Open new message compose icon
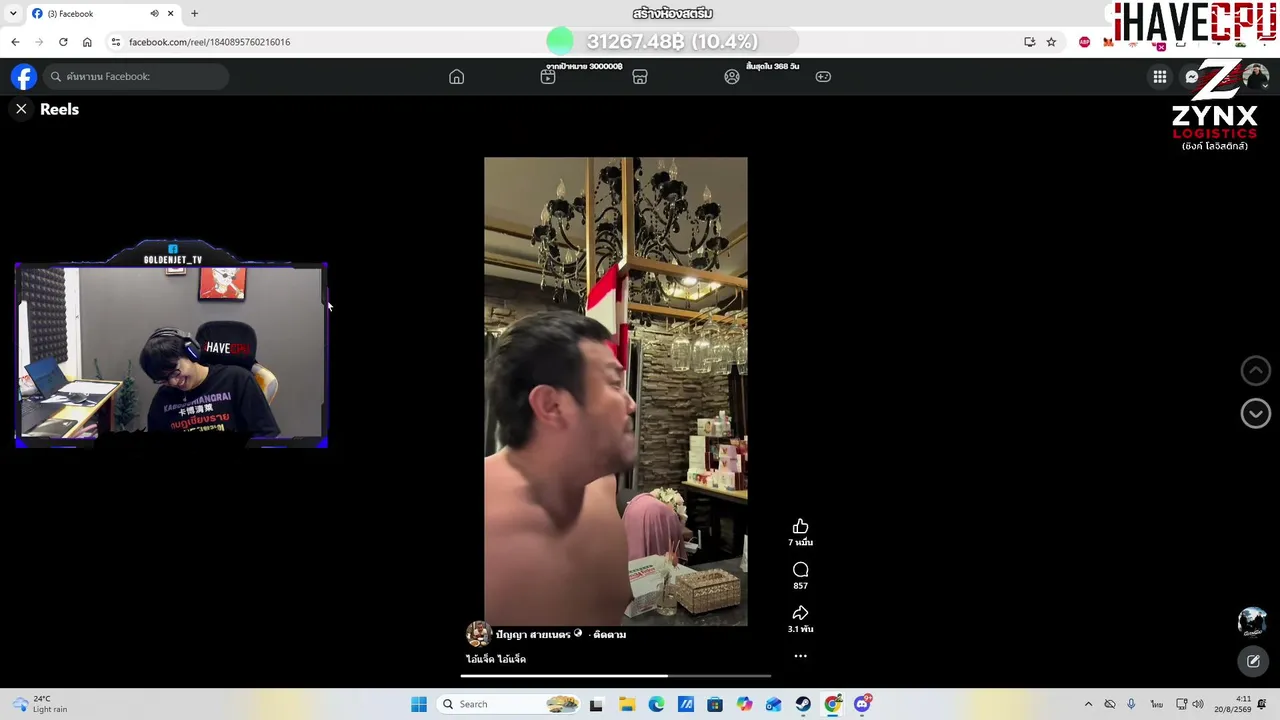Image resolution: width=1280 pixels, height=720 pixels. click(x=1253, y=661)
